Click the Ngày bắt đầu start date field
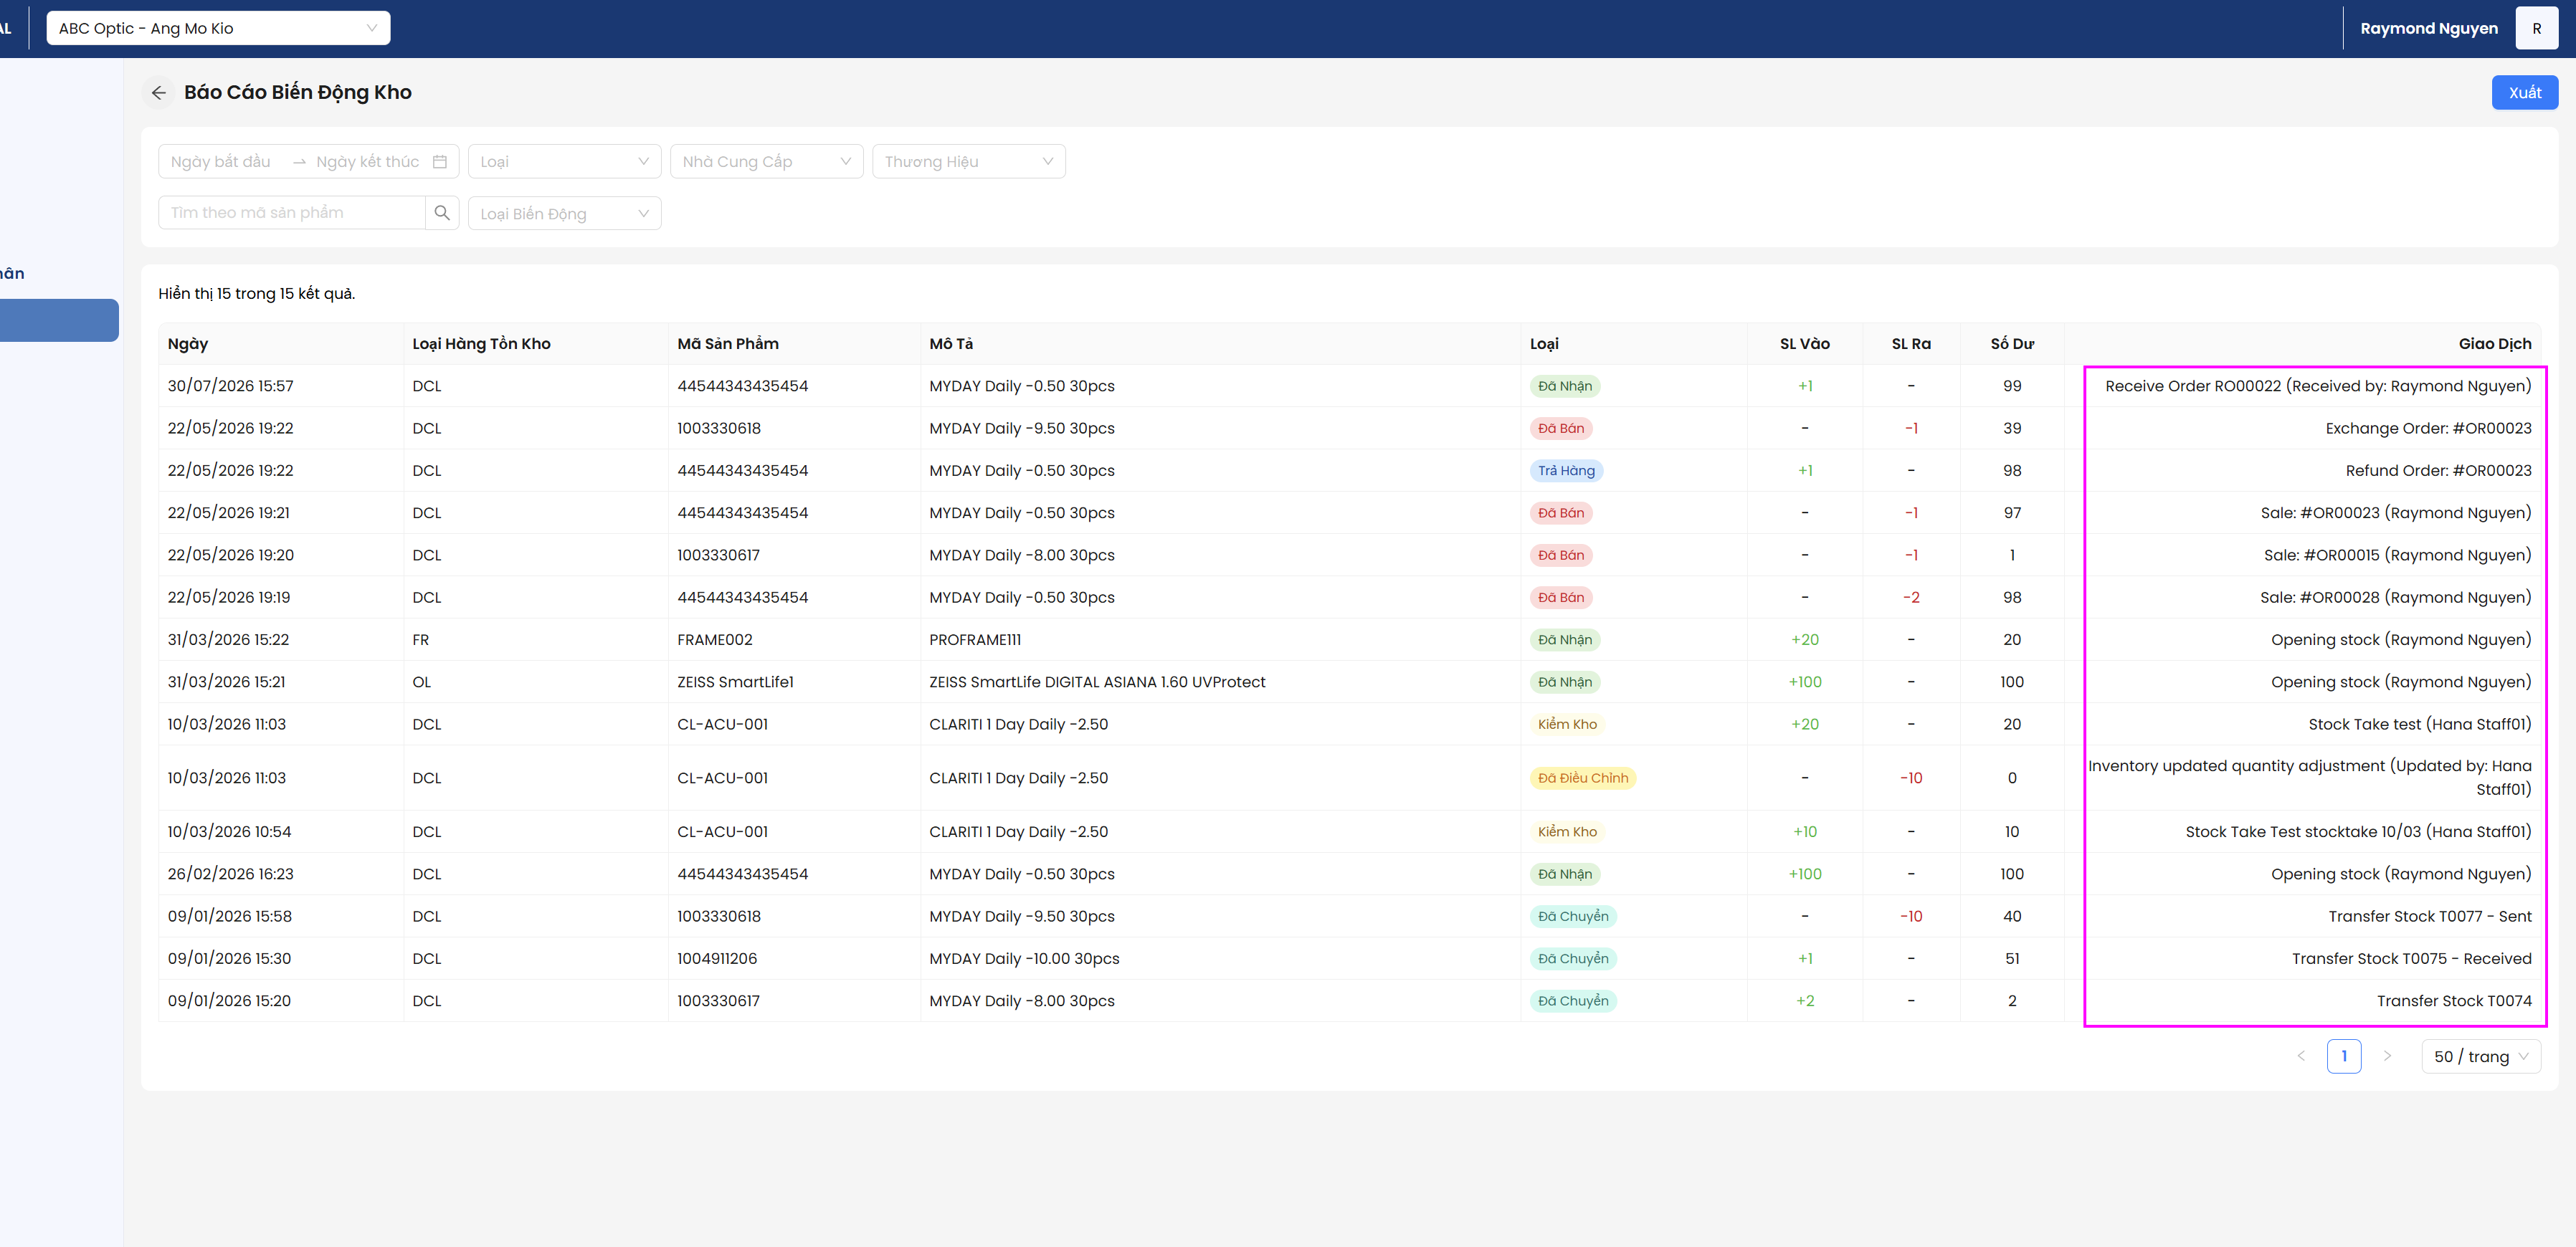The height and width of the screenshot is (1247, 2576). coord(222,162)
